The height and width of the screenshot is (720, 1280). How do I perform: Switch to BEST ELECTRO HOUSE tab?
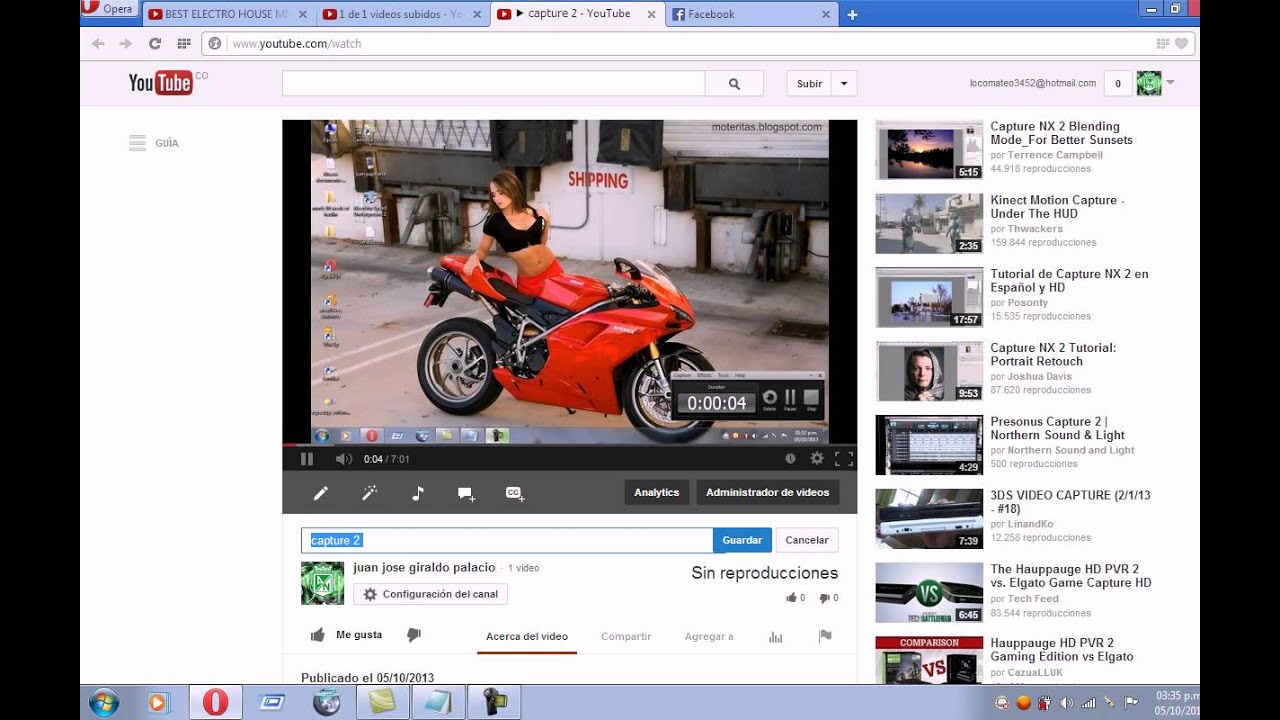(227, 14)
